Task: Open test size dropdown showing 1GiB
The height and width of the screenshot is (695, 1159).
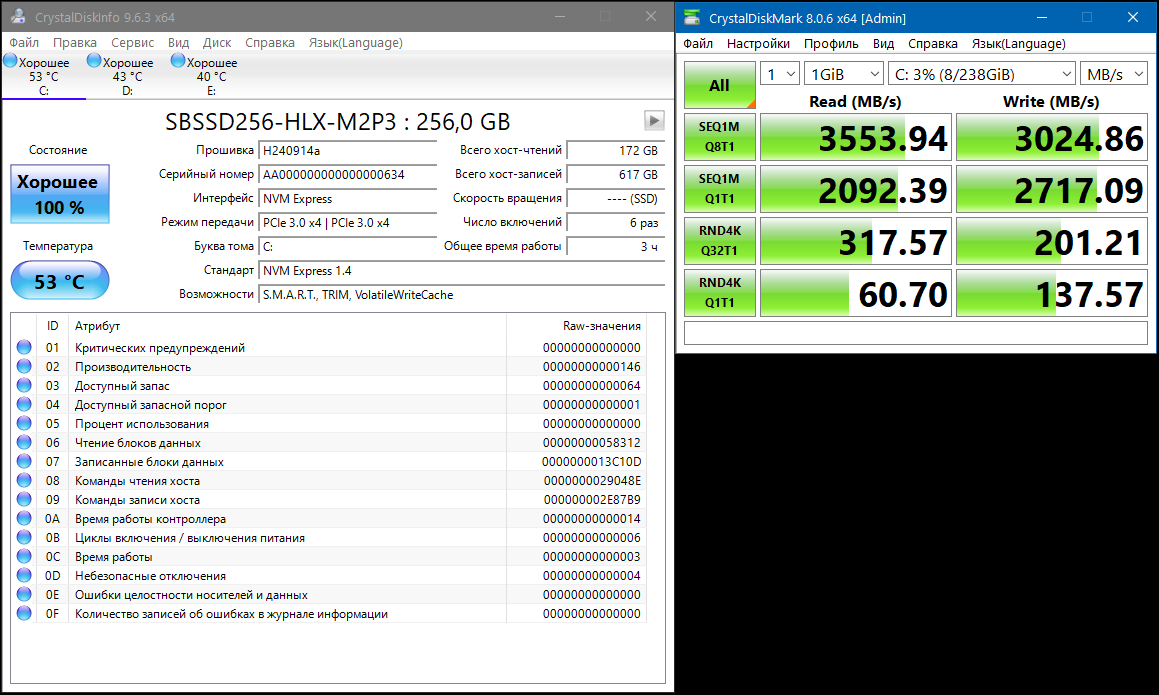Action: 843,74
